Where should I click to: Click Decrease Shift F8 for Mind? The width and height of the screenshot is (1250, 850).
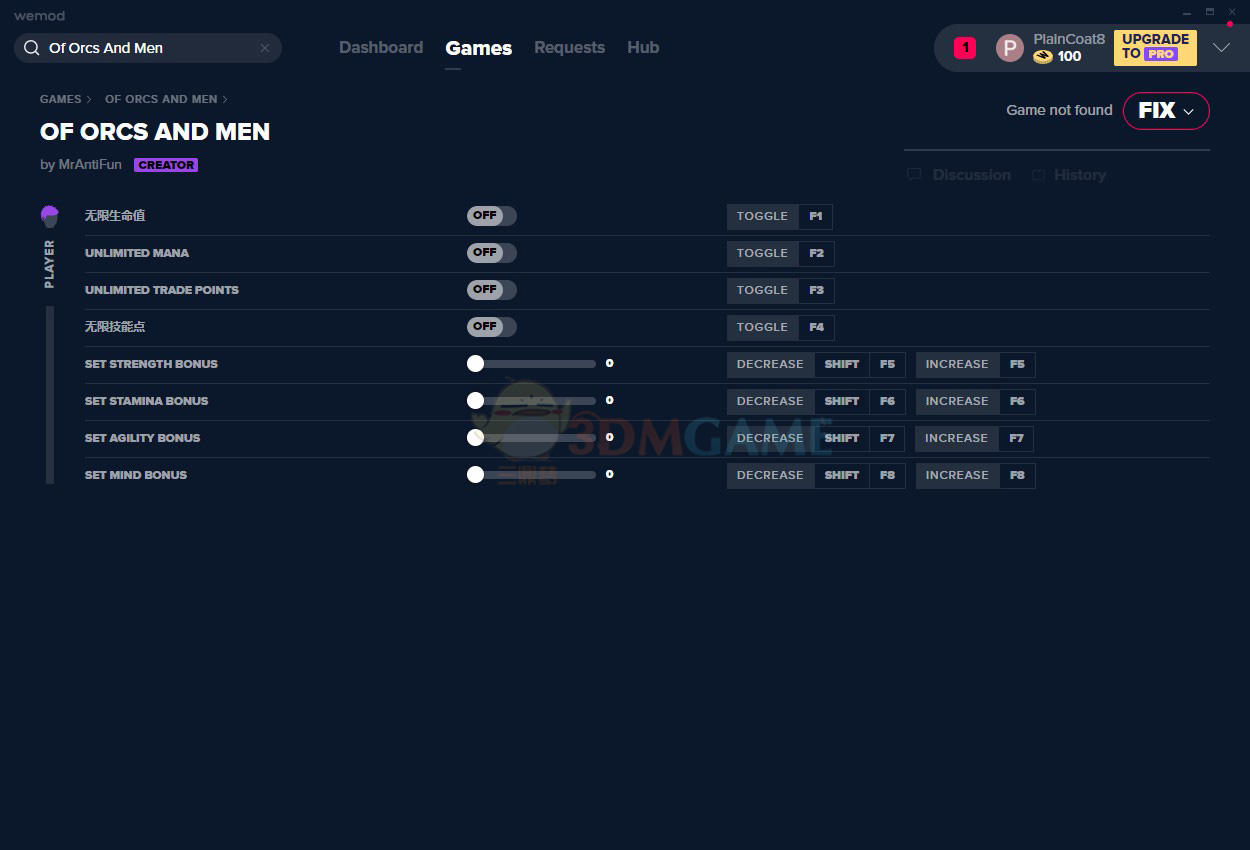[816, 475]
